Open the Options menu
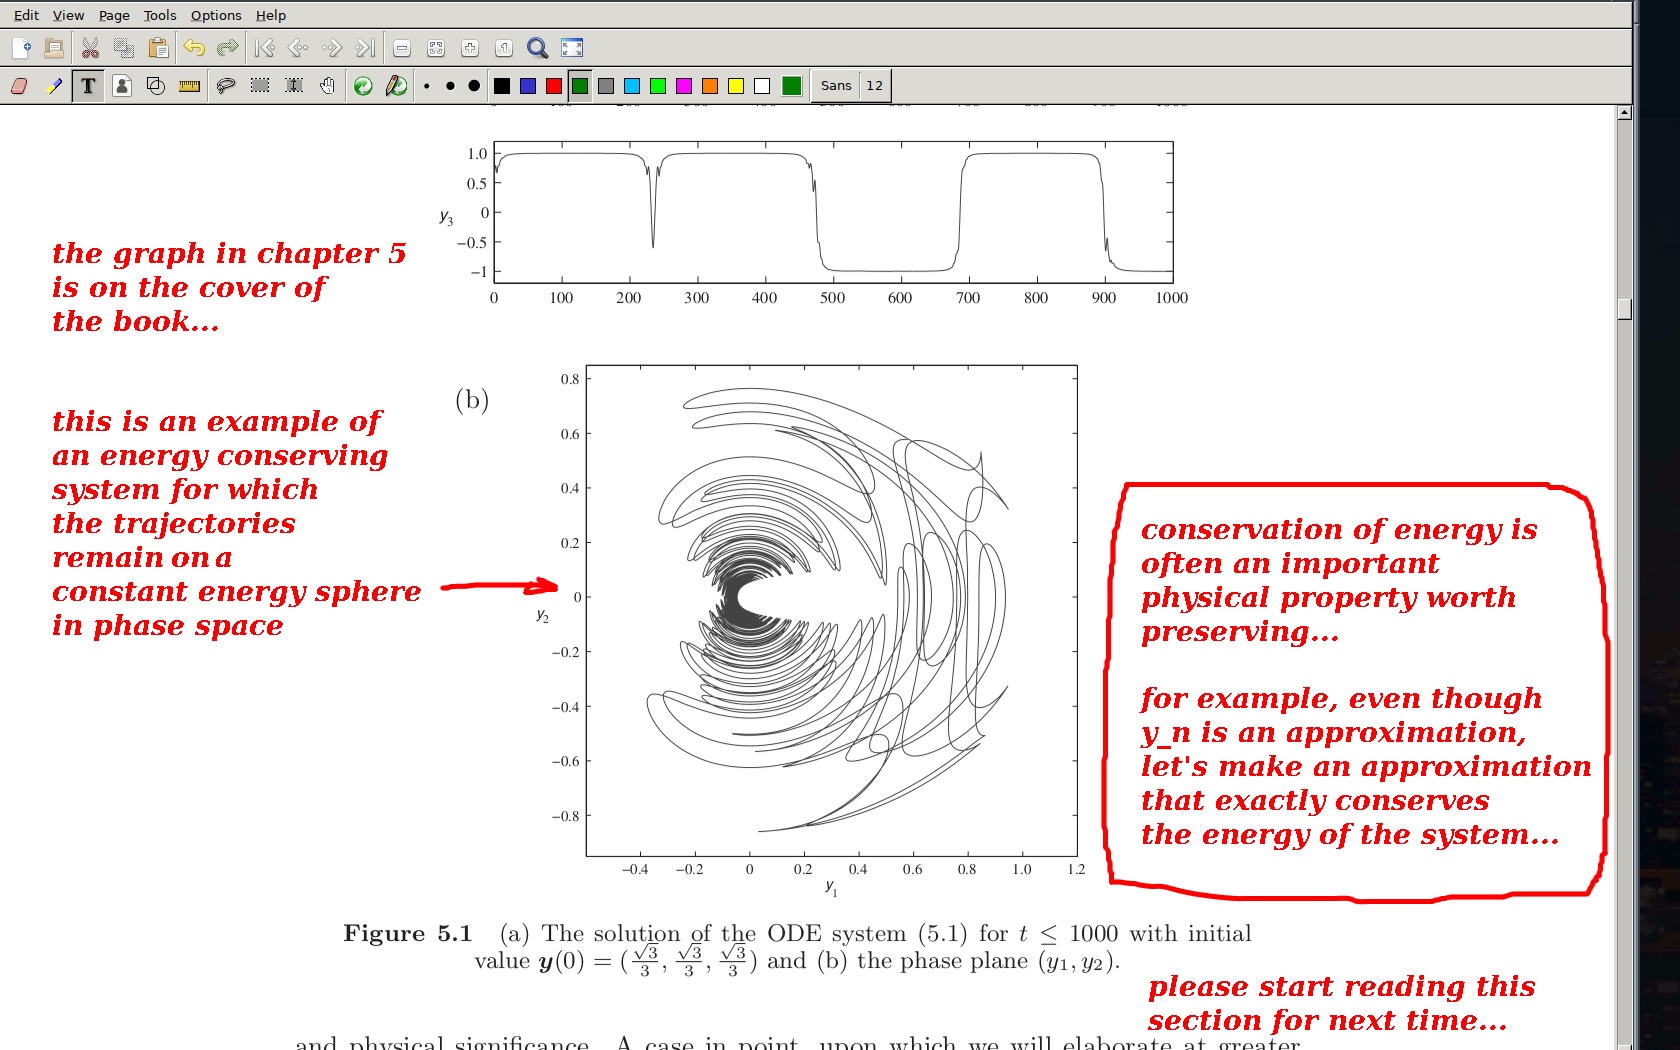Viewport: 1680px width, 1050px height. point(216,15)
